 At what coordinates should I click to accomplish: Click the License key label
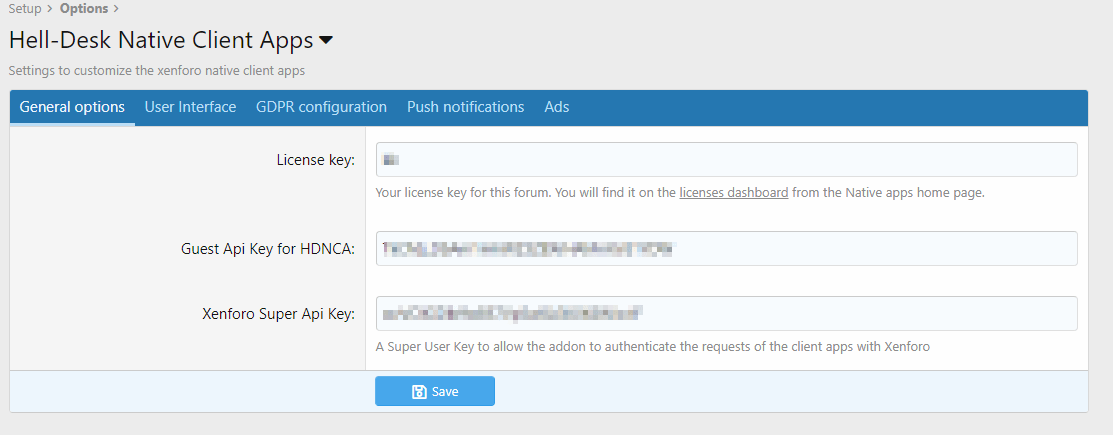click(316, 160)
